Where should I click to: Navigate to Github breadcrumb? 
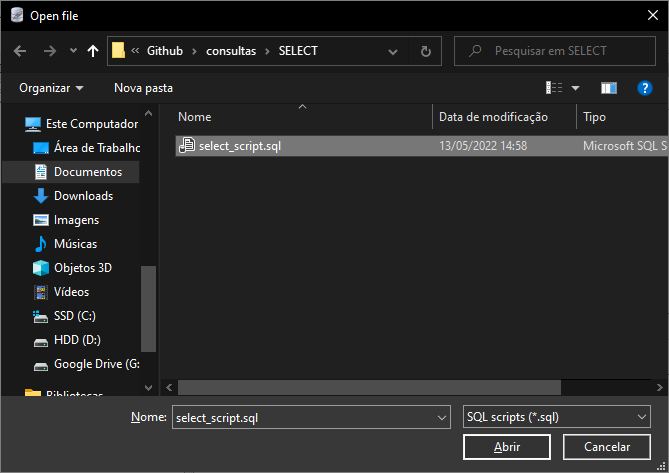165,51
